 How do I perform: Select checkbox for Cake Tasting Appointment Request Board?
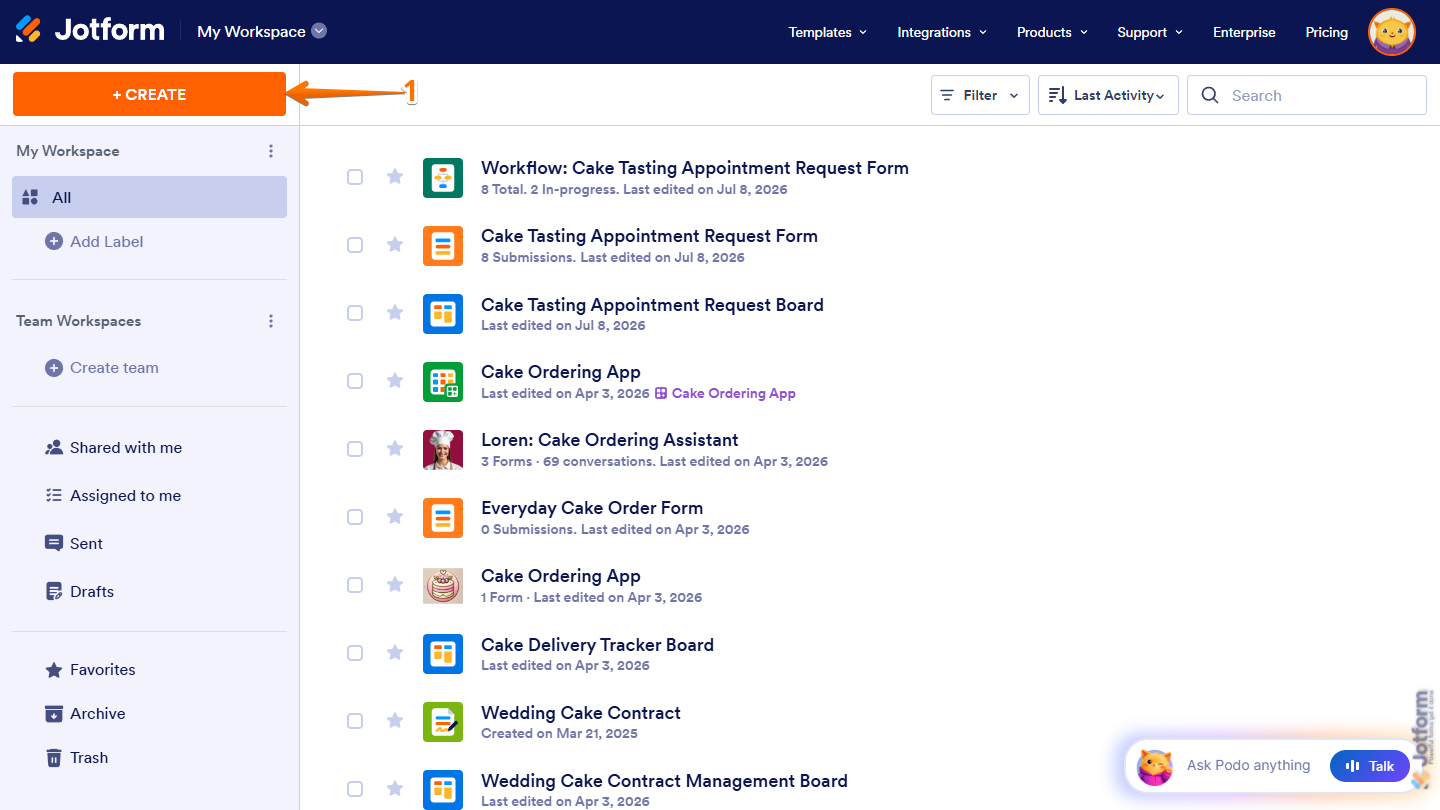pyautogui.click(x=355, y=313)
